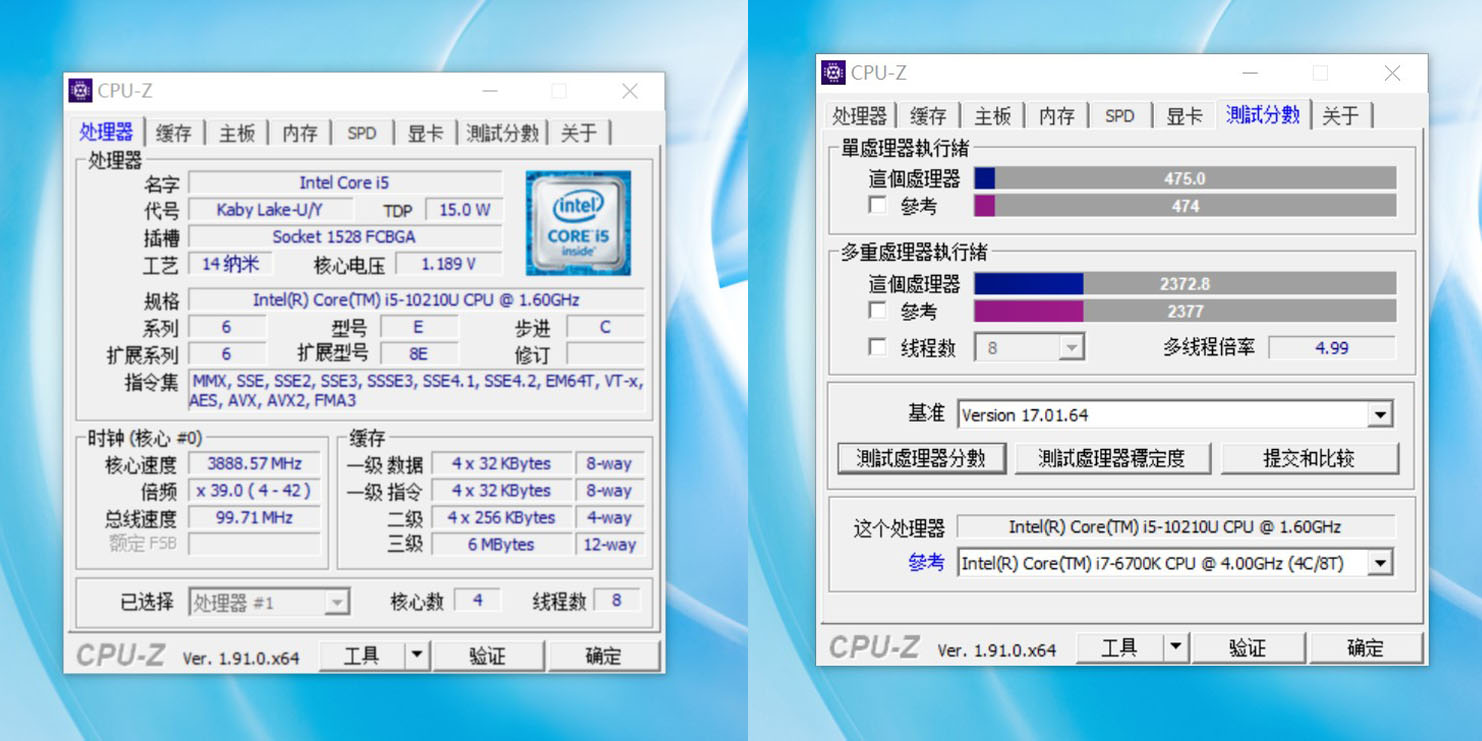Open the 工具 dropdown arrow in the benchmark window

(x=1176, y=648)
